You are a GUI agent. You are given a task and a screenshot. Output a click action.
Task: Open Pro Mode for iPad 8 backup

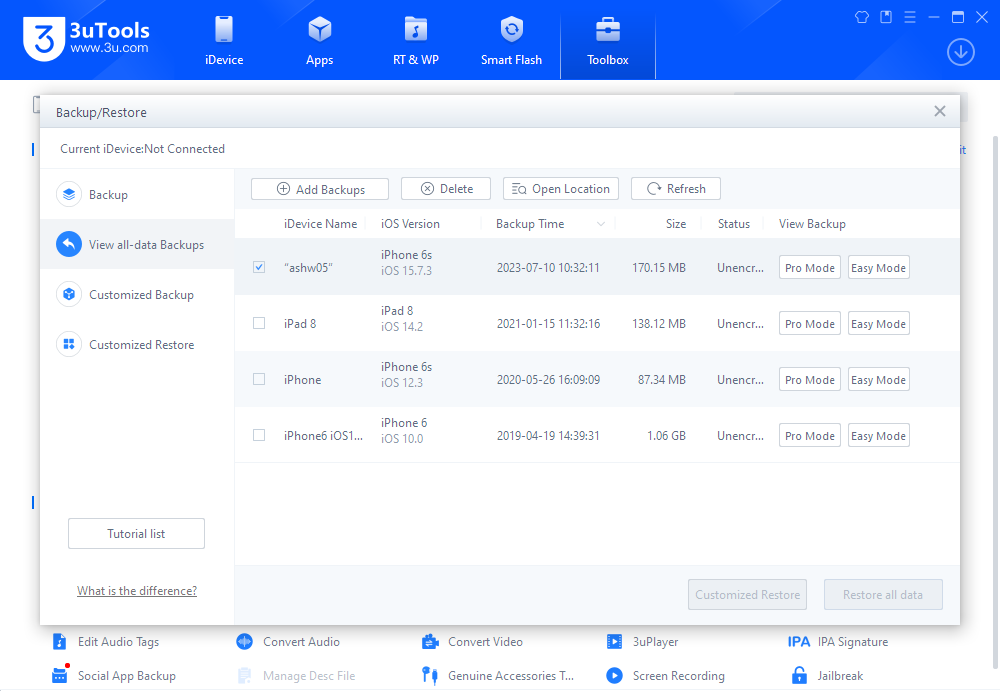coord(809,323)
